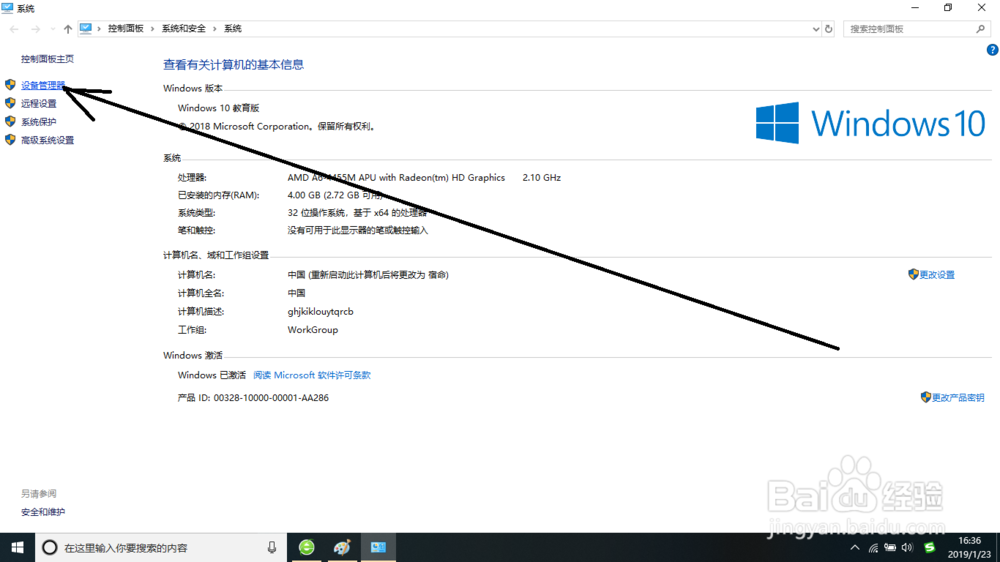This screenshot has height=562, width=1000.
Task: Select product ID 00328-10000-00001-AA286
Action: [x=271, y=397]
